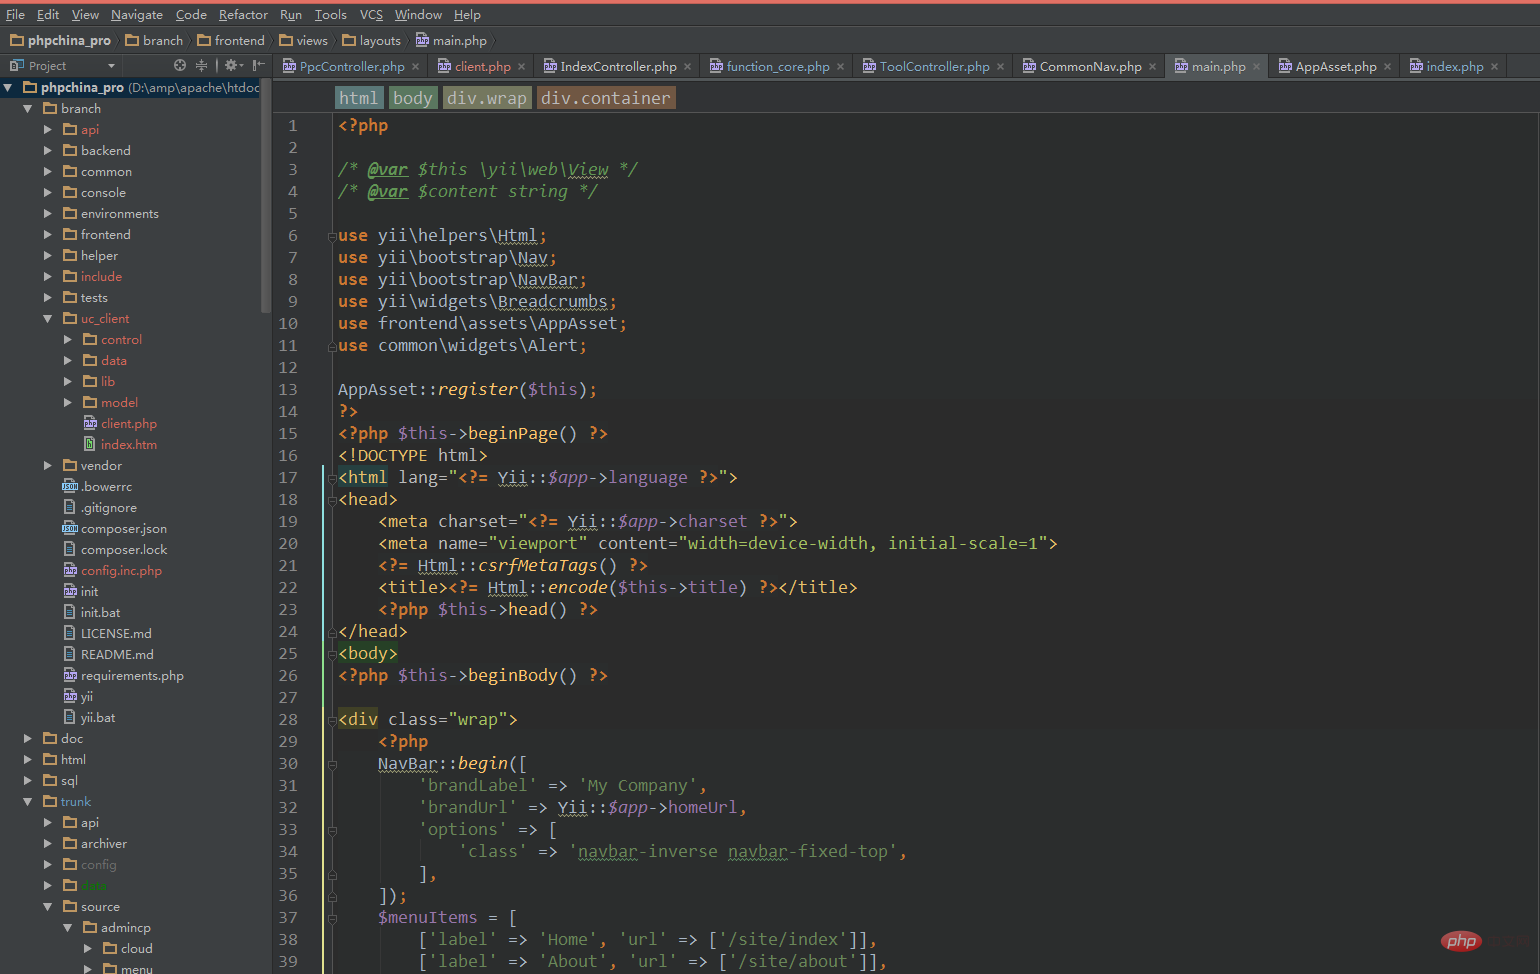
Task: Click line number 13 in the gutter
Action: click(x=288, y=389)
